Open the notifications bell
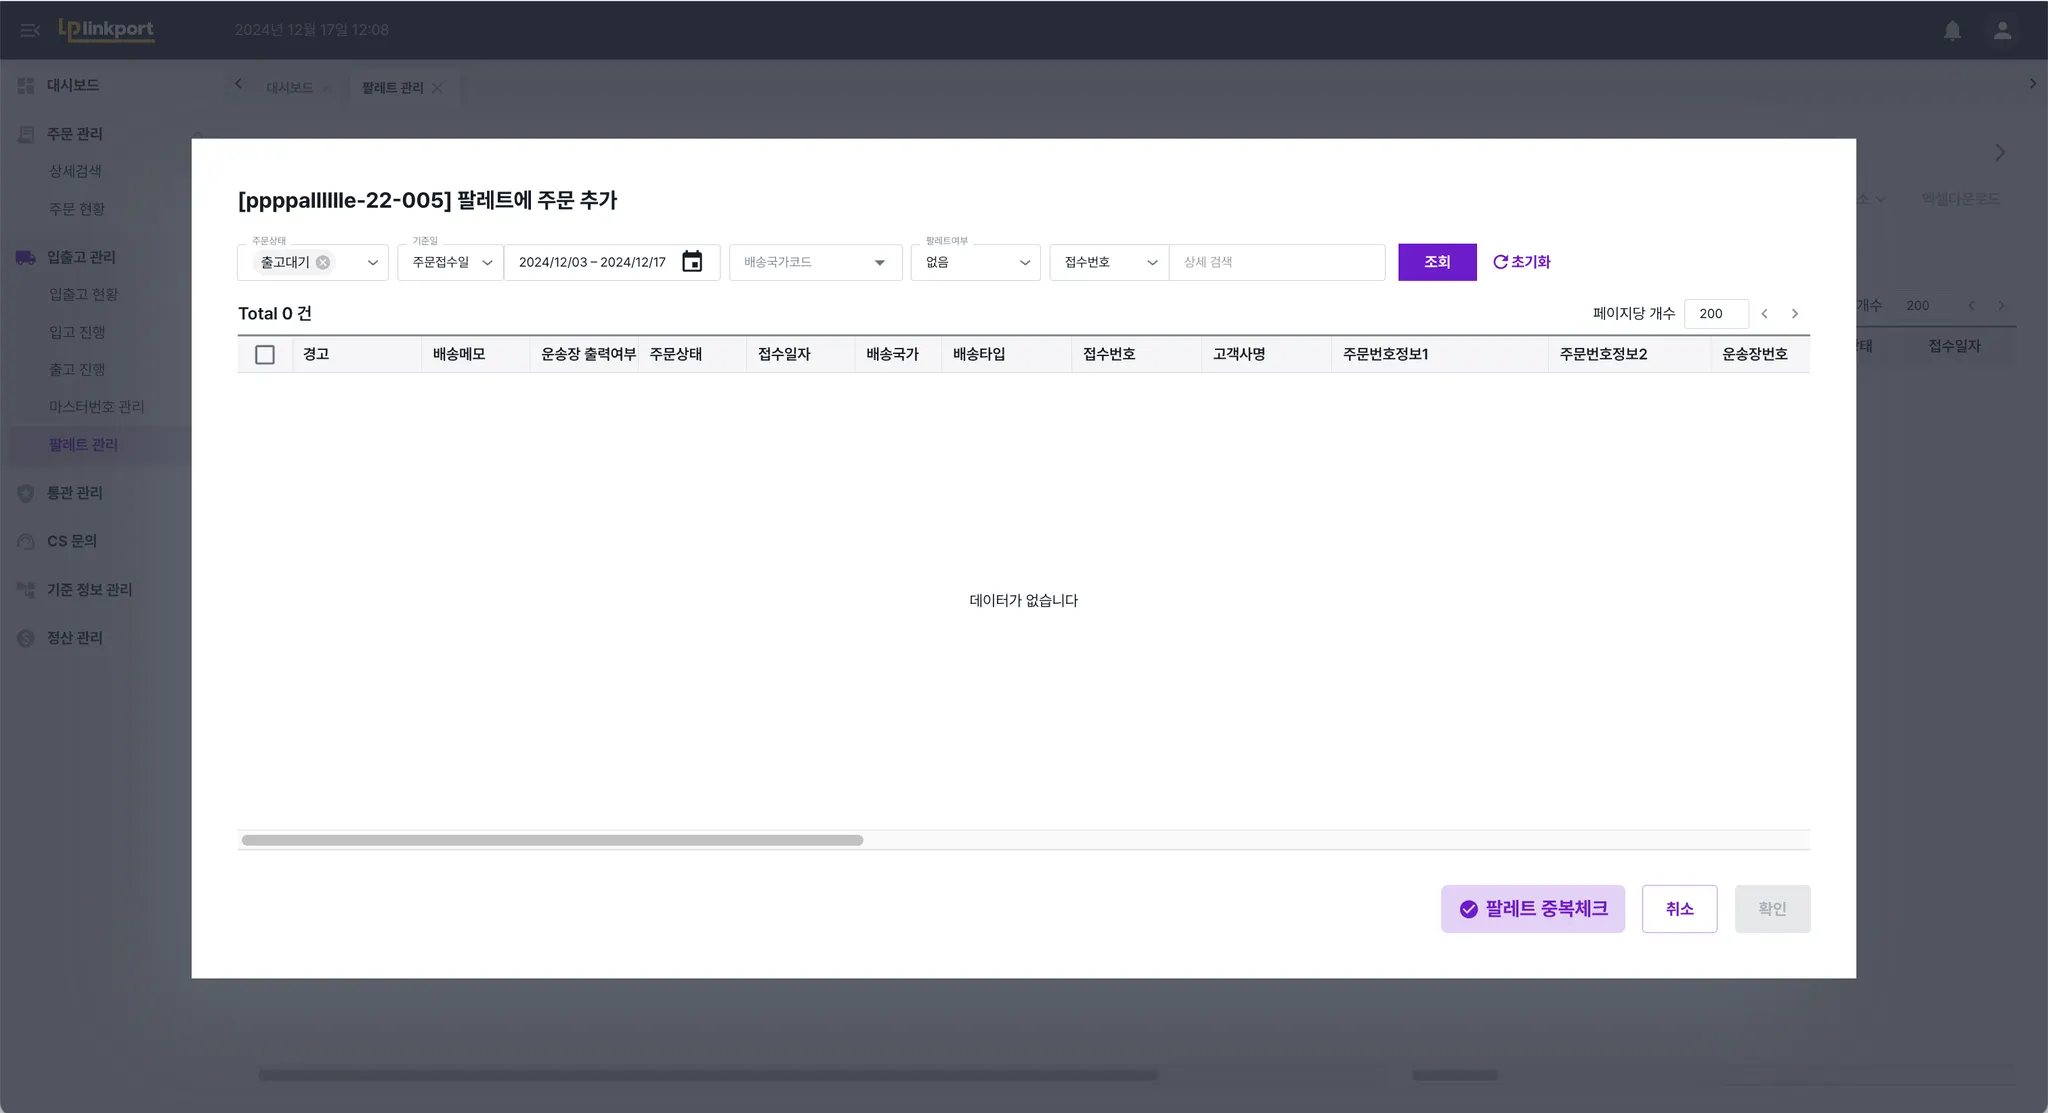This screenshot has width=2048, height=1113. (1952, 30)
